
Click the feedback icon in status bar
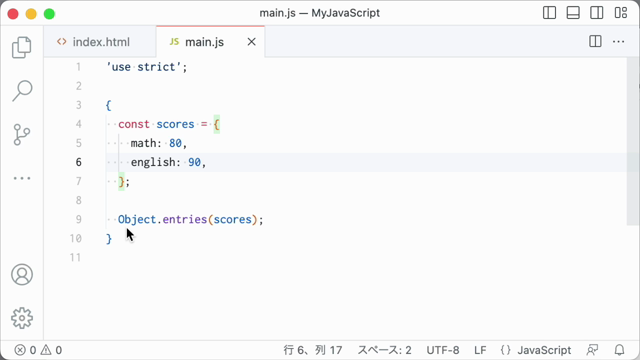(592, 350)
